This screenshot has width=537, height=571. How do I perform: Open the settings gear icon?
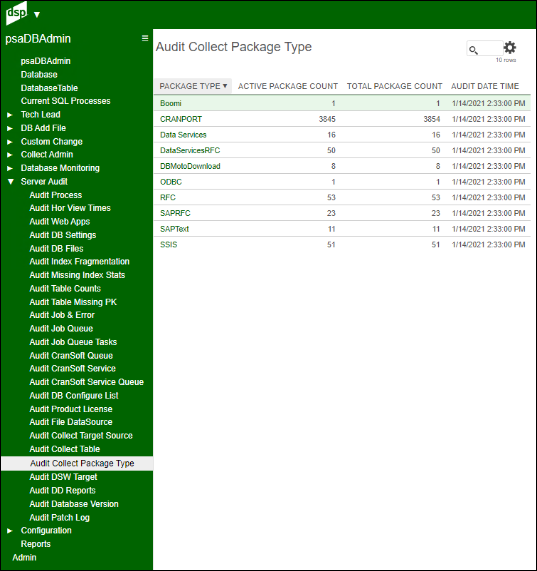[510, 48]
